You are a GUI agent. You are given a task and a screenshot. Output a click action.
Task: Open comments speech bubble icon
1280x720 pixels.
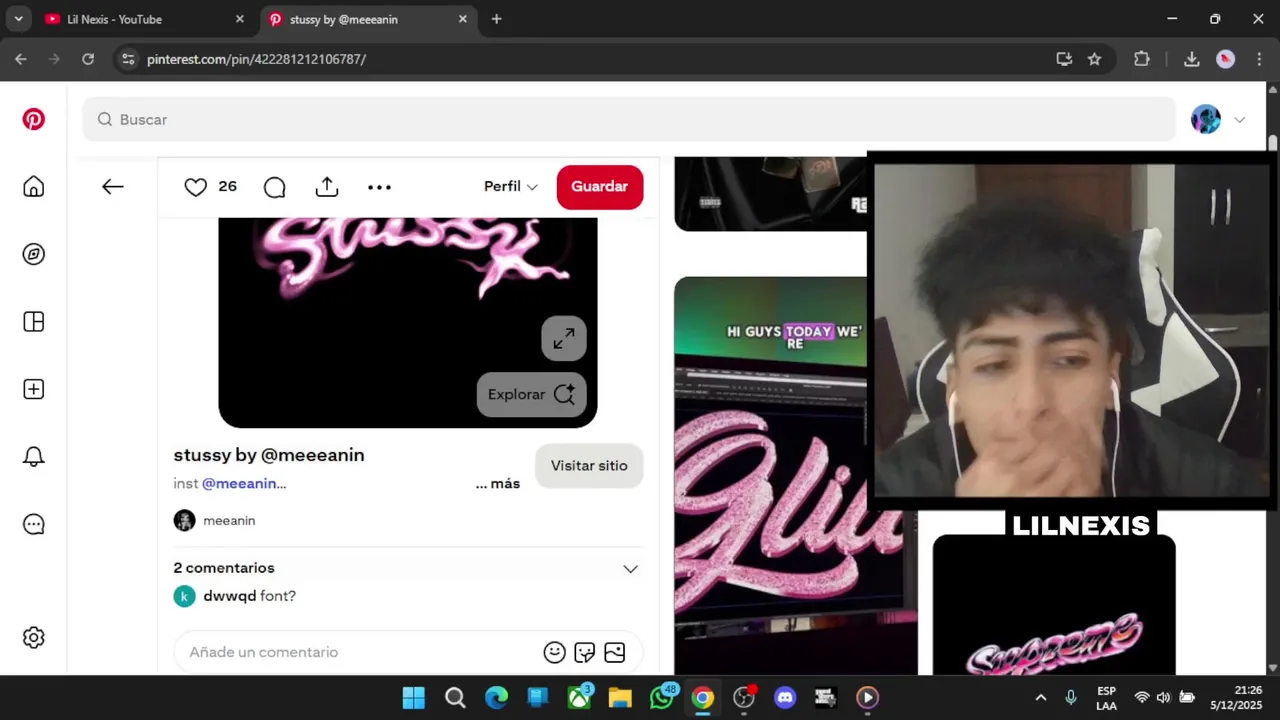[275, 187]
